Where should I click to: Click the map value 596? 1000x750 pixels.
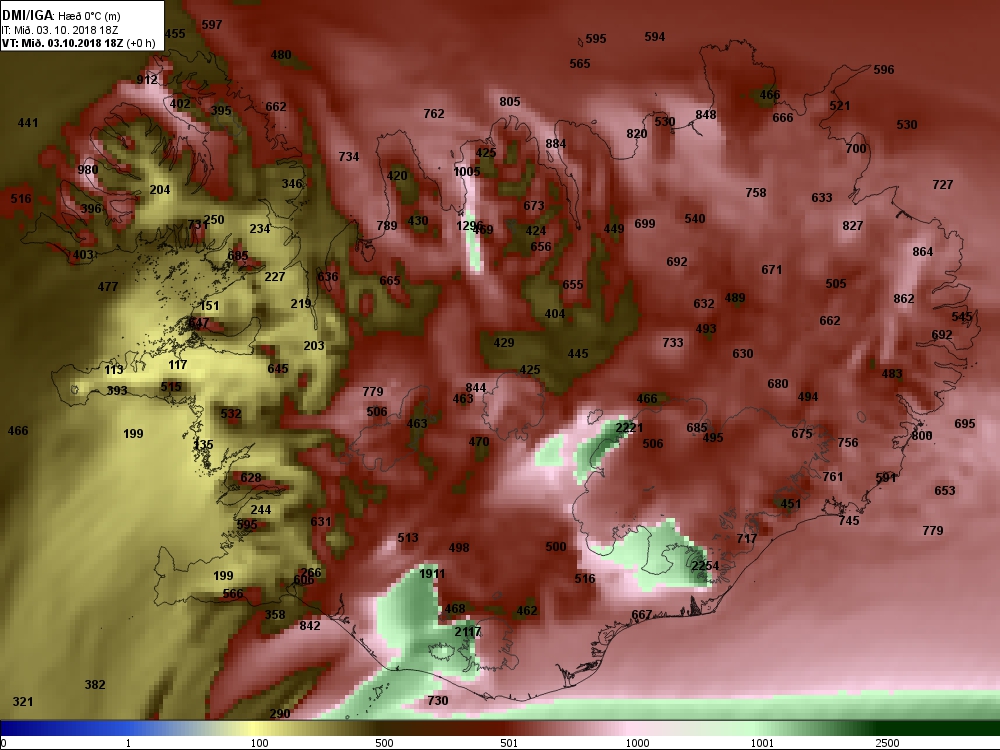pos(883,70)
